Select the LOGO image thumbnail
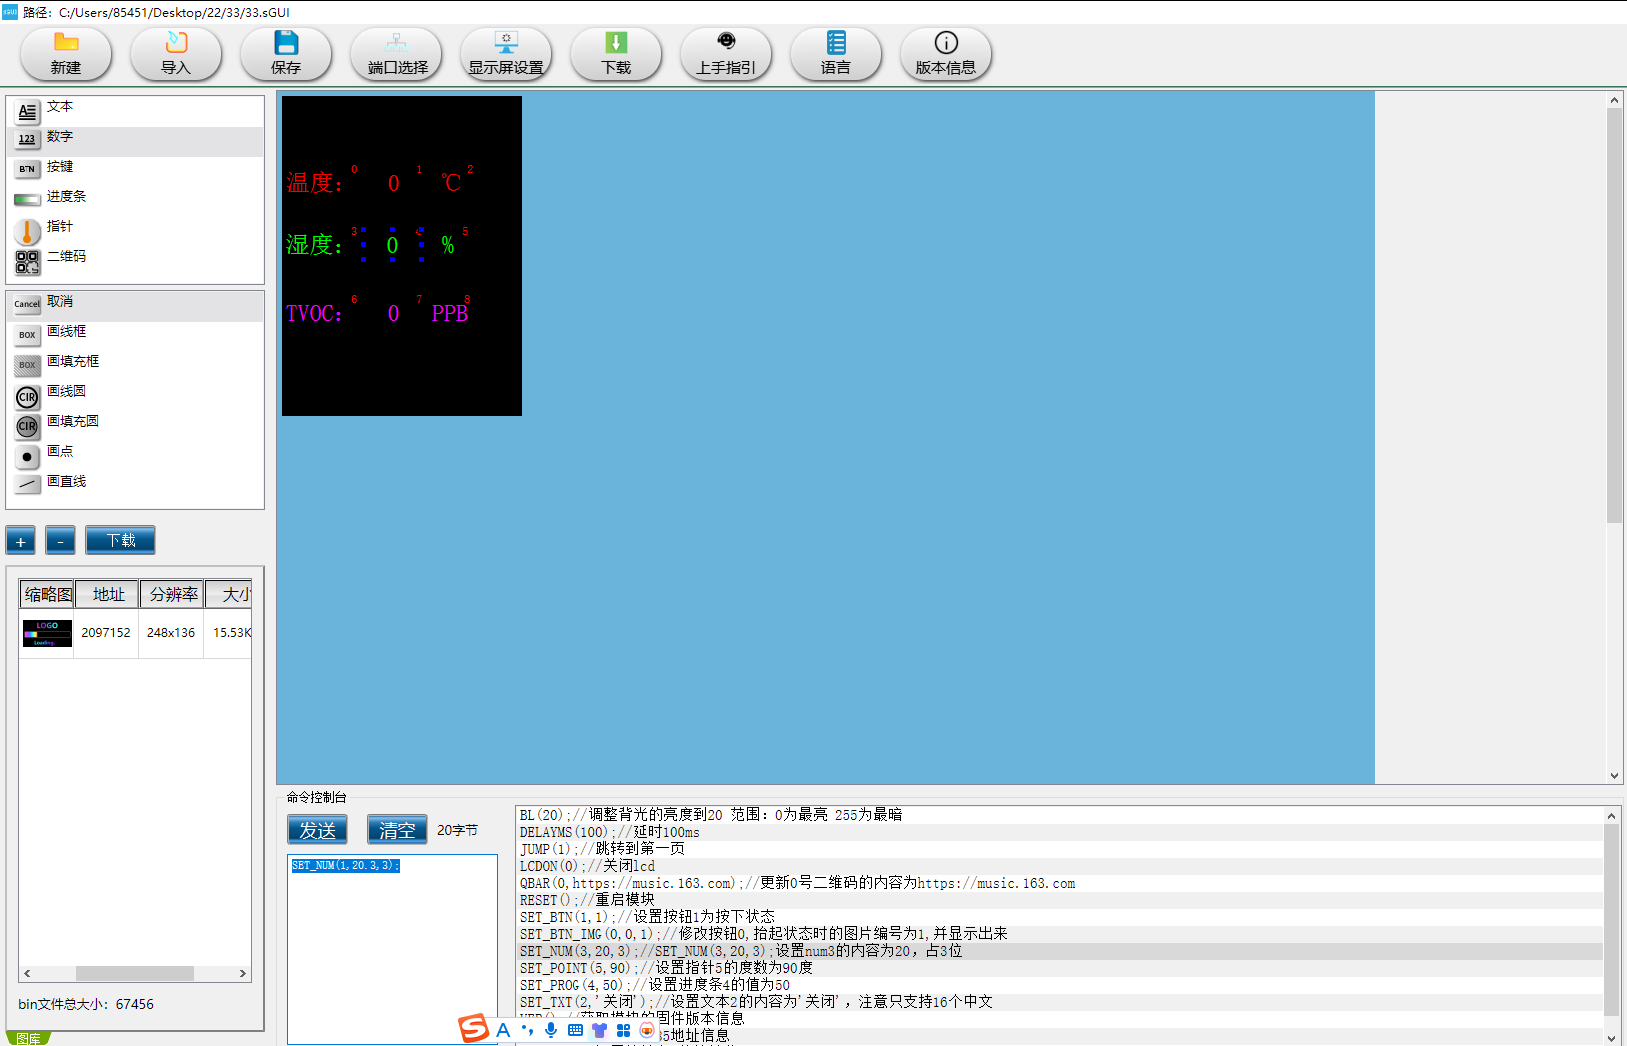Viewport: 1627px width, 1046px height. point(47,633)
